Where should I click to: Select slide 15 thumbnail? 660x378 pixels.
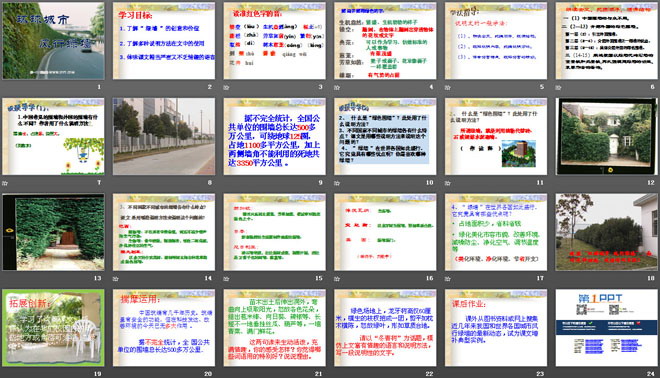(x=275, y=232)
